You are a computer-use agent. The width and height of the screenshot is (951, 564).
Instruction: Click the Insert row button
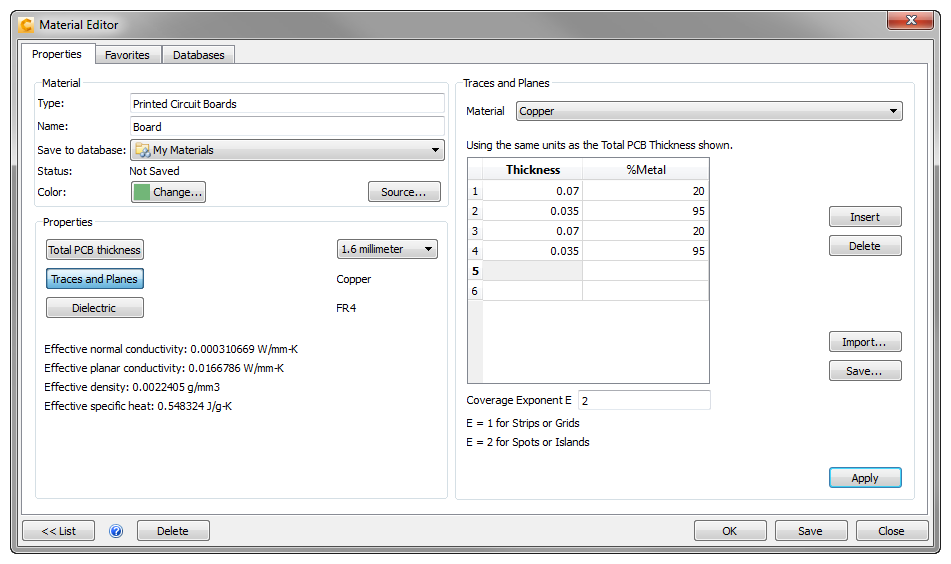(865, 217)
